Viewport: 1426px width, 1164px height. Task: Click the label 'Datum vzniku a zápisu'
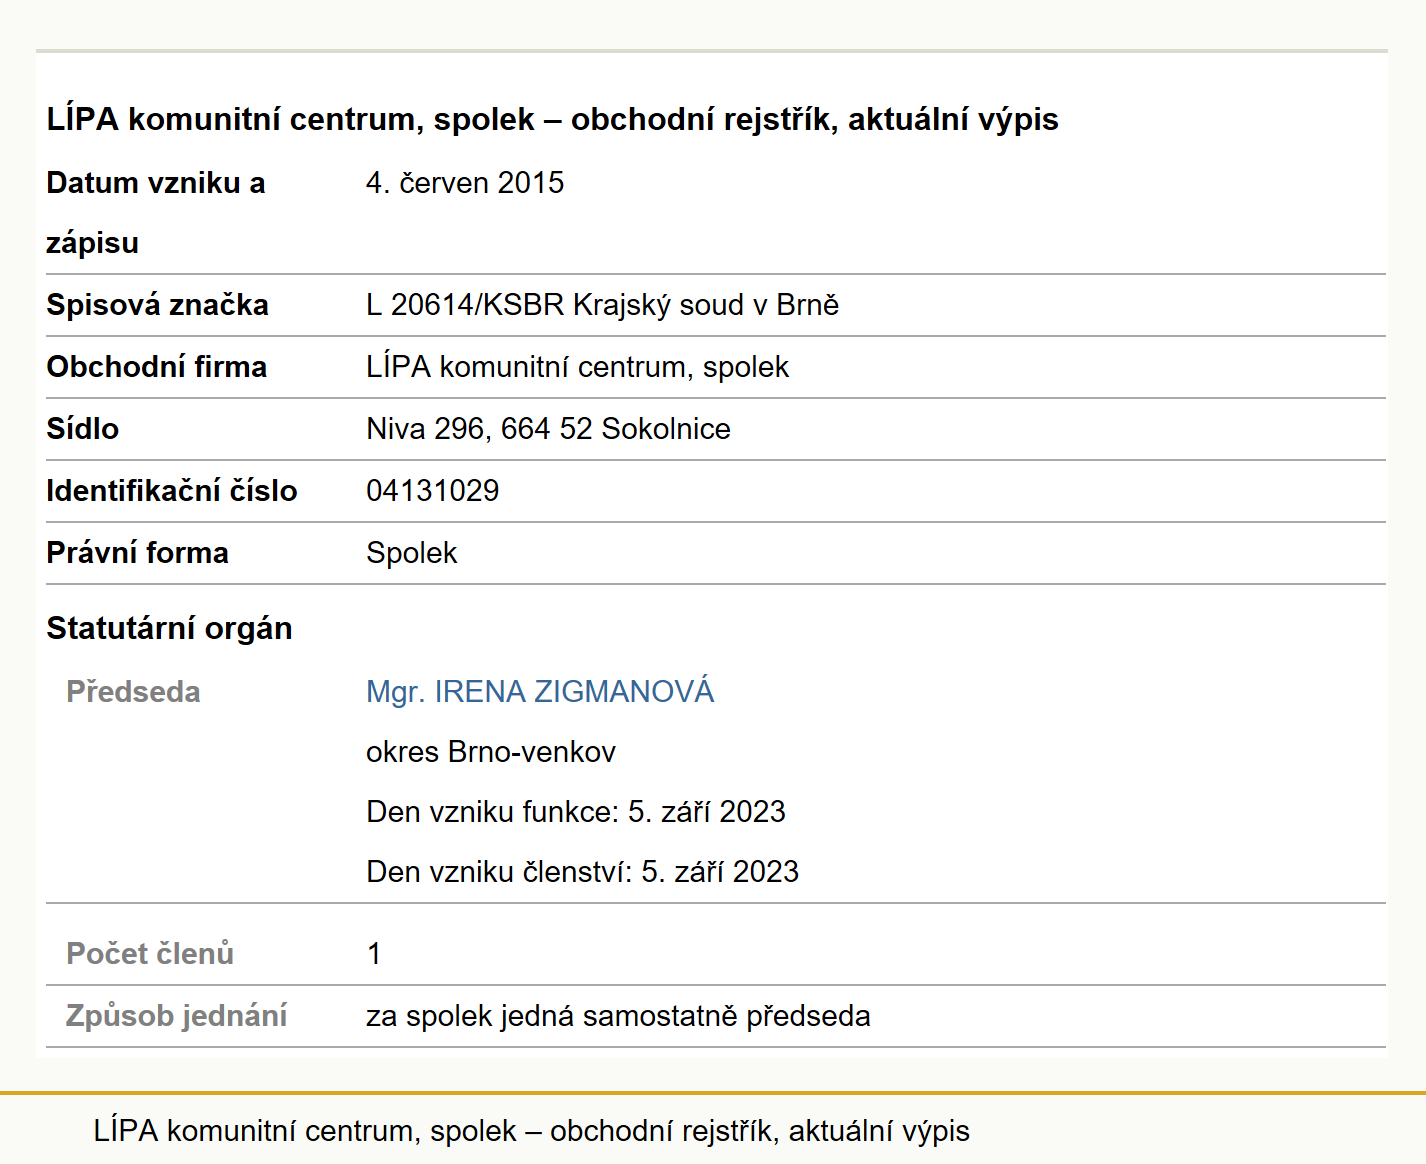[x=156, y=213]
